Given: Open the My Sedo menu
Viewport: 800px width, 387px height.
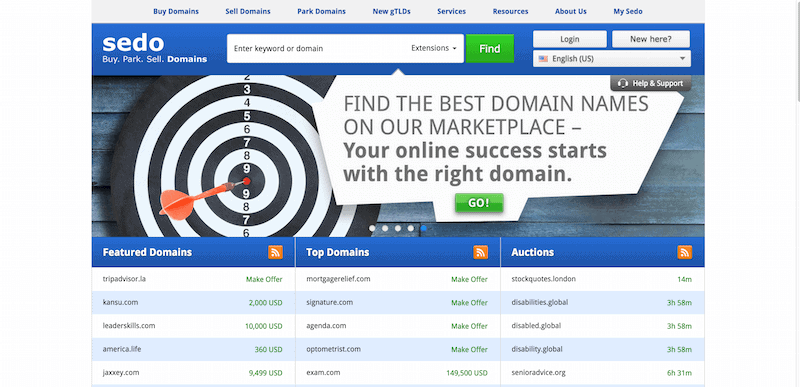Looking at the screenshot, I should pos(628,11).
